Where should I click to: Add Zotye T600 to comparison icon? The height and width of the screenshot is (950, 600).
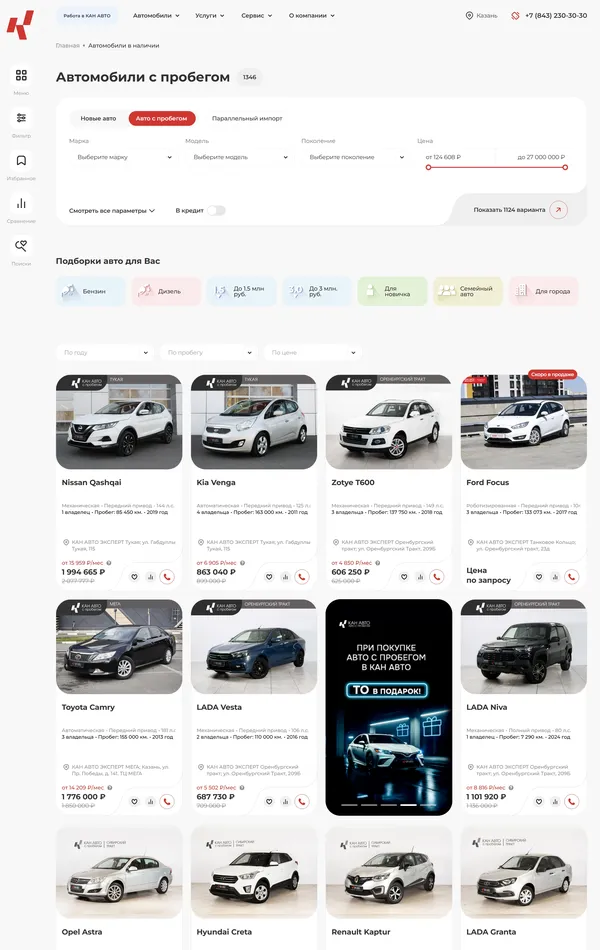pyautogui.click(x=420, y=576)
